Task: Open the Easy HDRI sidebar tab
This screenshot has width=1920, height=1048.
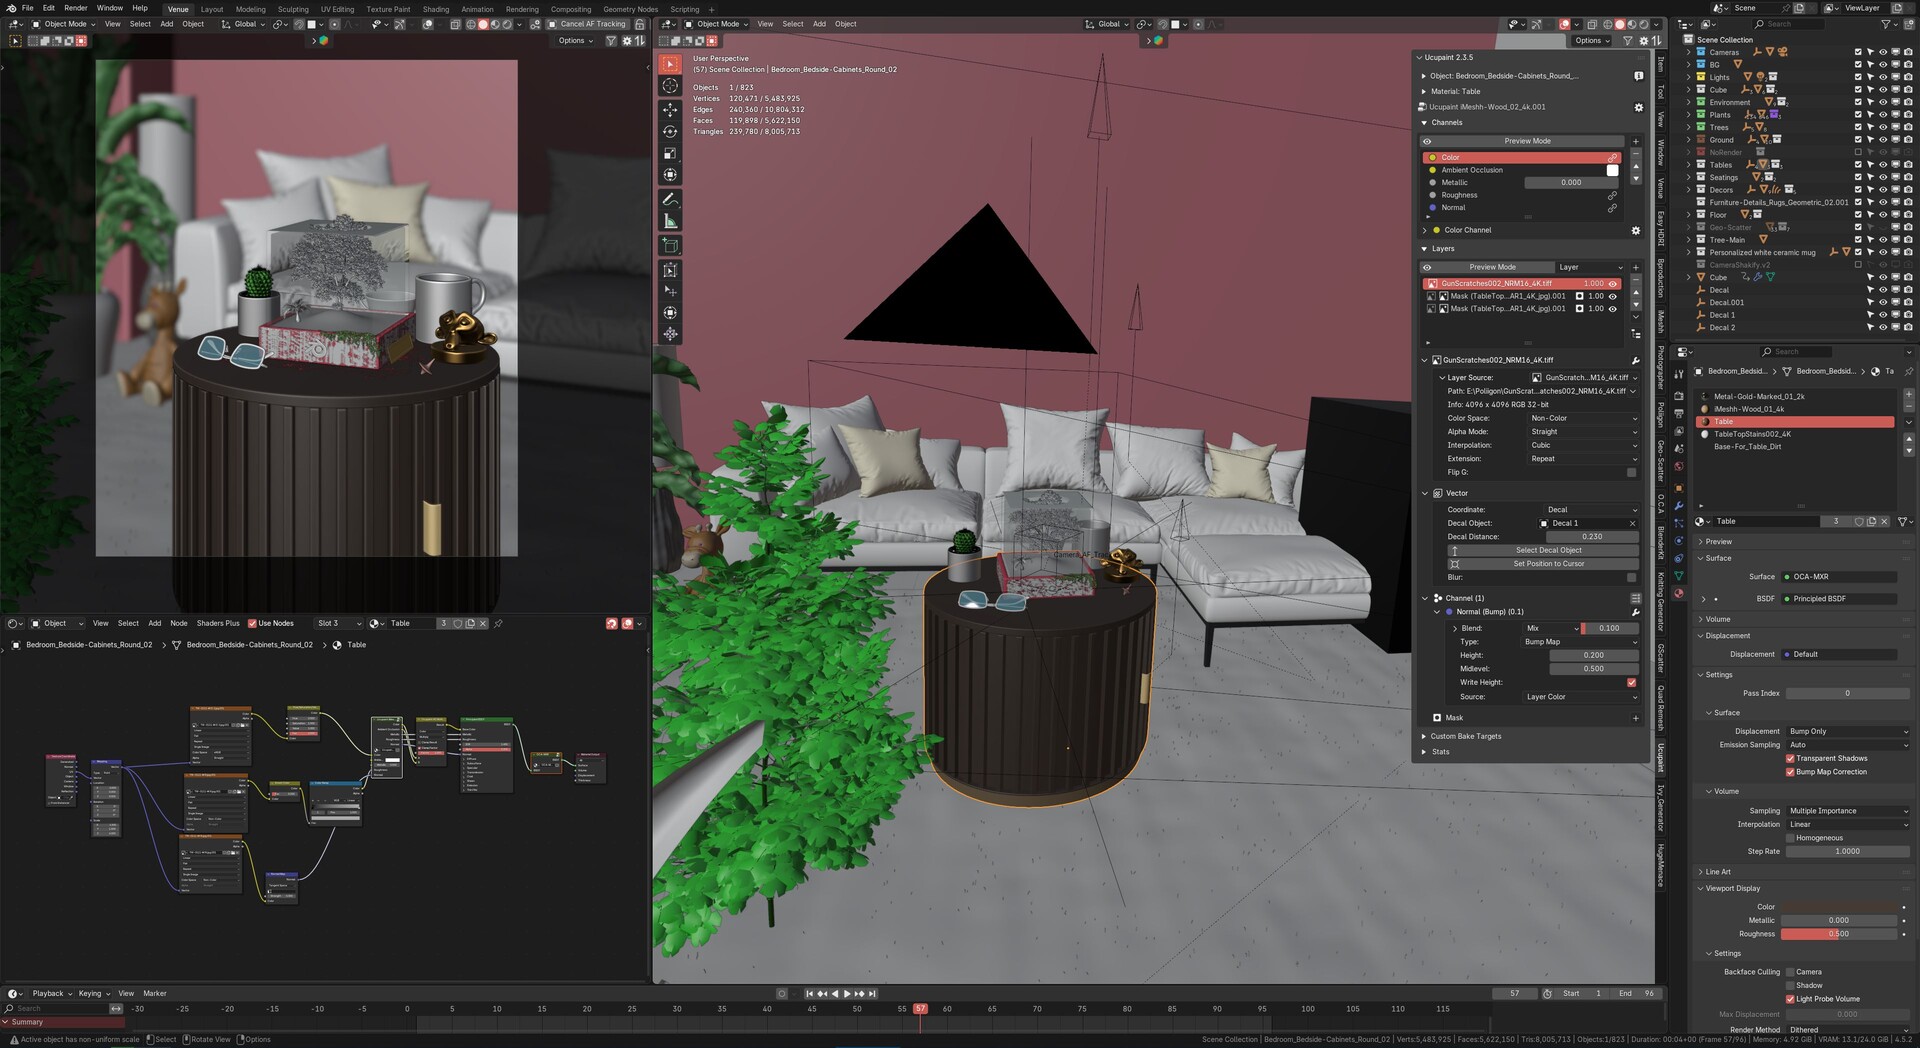Action: tap(1661, 228)
